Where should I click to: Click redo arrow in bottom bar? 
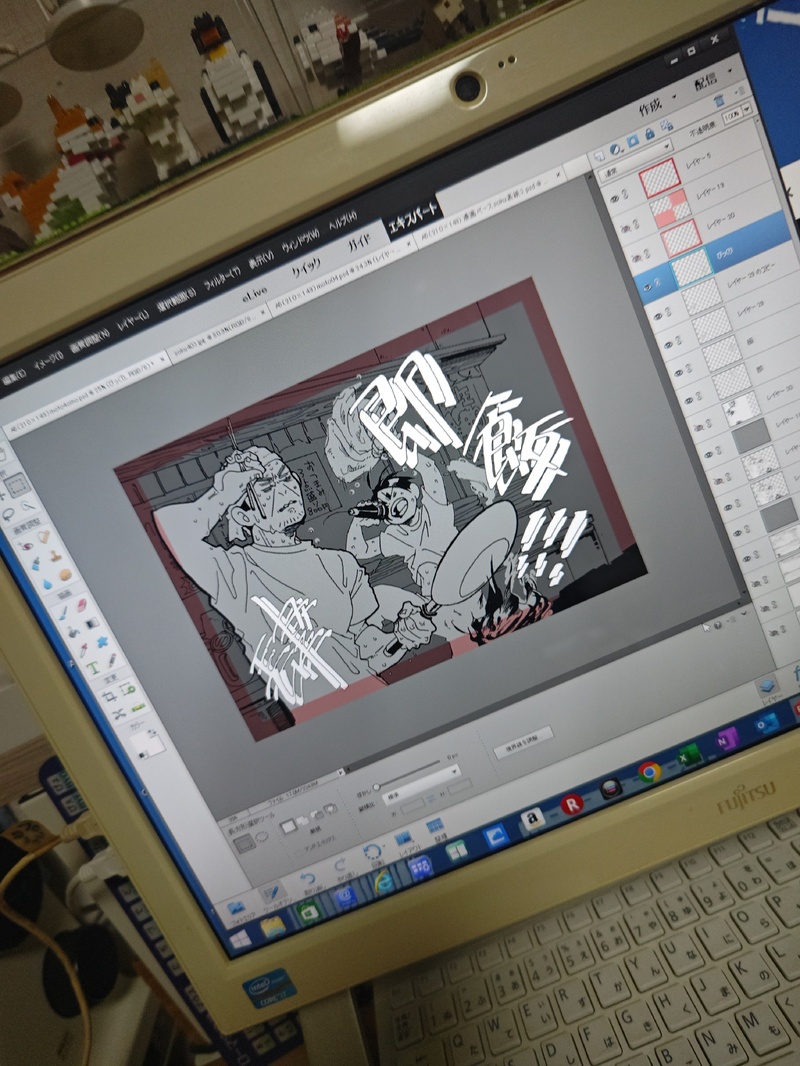(x=341, y=867)
